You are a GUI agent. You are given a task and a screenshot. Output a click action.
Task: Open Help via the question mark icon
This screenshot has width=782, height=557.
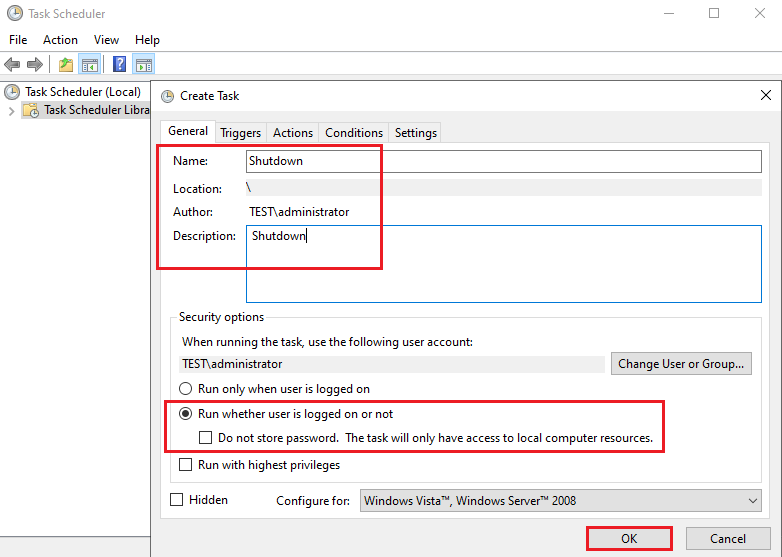tap(119, 65)
